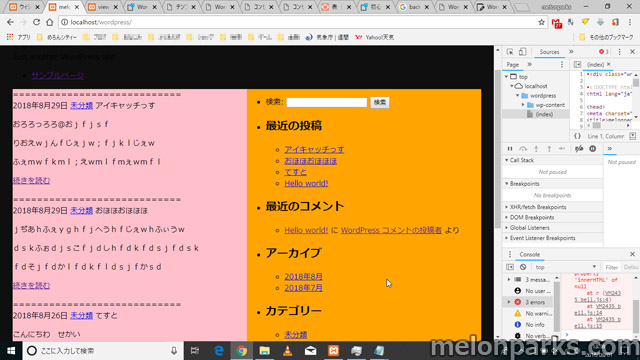Open VLC media player from taskbar
Viewport: 640px width, 360px height.
tap(288, 351)
